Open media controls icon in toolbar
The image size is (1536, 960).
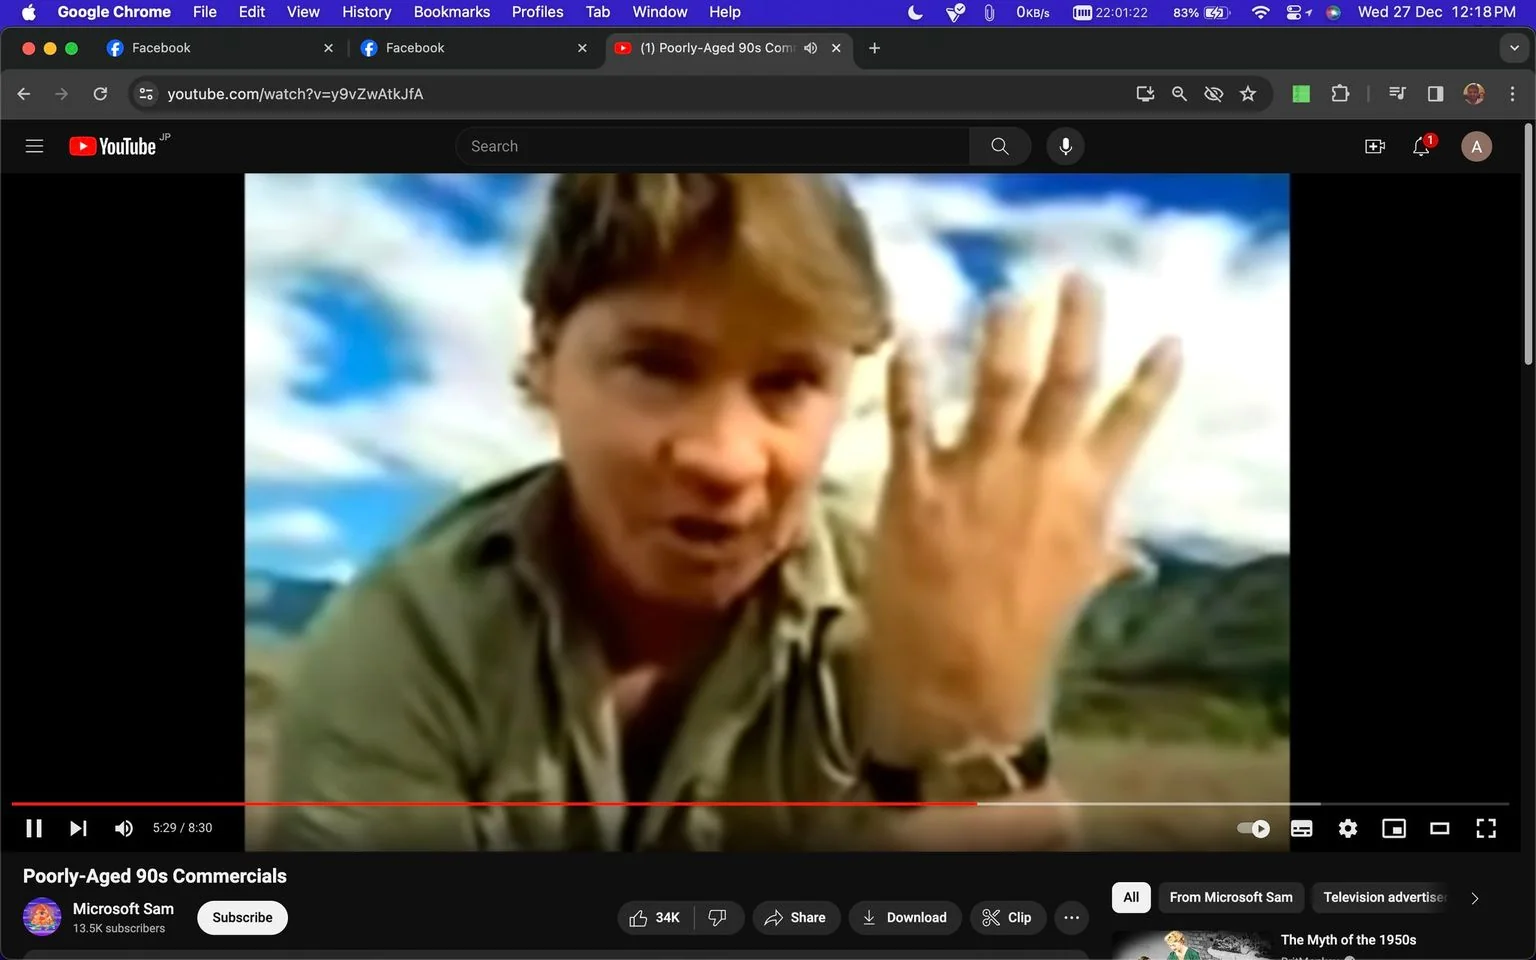[1397, 93]
